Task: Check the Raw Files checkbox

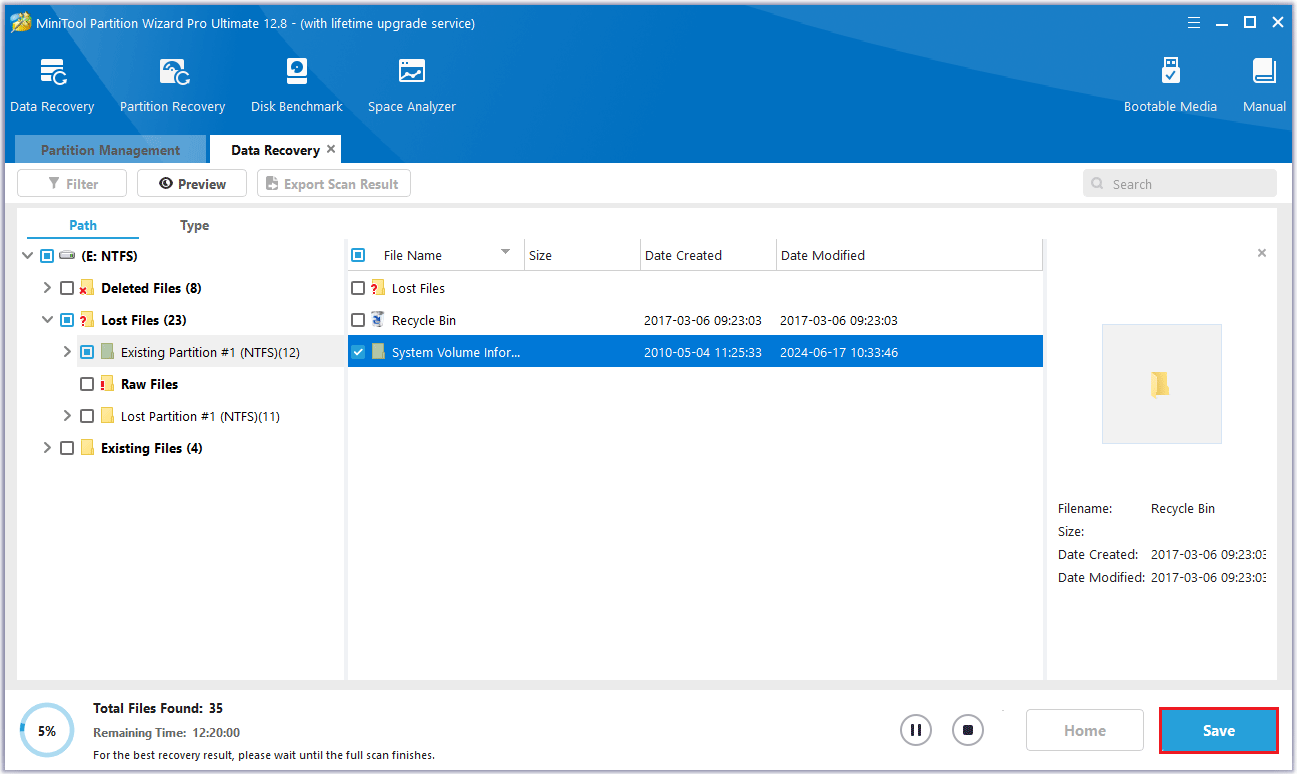Action: pyautogui.click(x=87, y=384)
